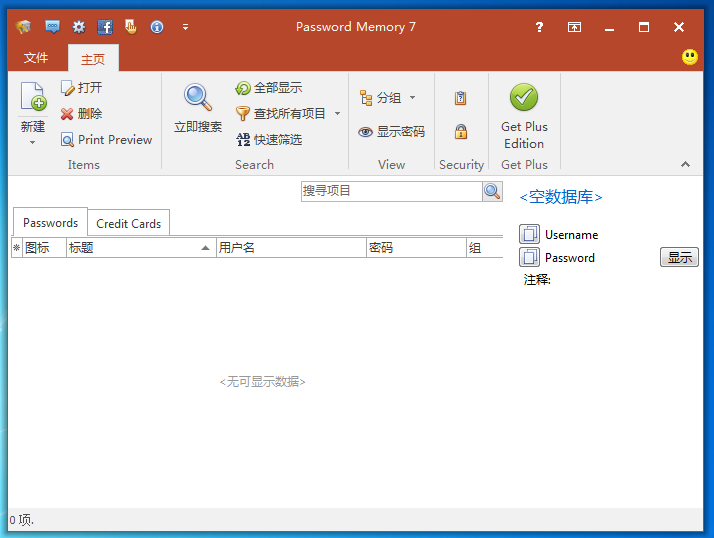Select the 主页 ribbon tab
This screenshot has height=538, width=714.
pyautogui.click(x=93, y=59)
